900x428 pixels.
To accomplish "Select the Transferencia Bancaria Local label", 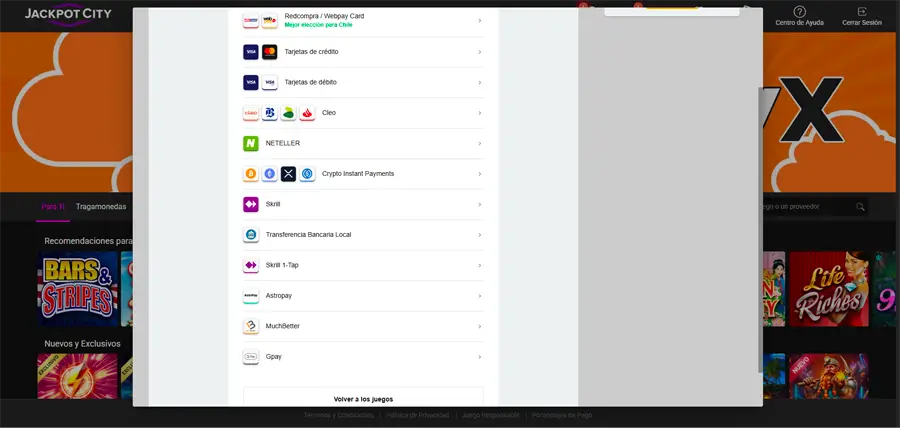I will [x=308, y=235].
